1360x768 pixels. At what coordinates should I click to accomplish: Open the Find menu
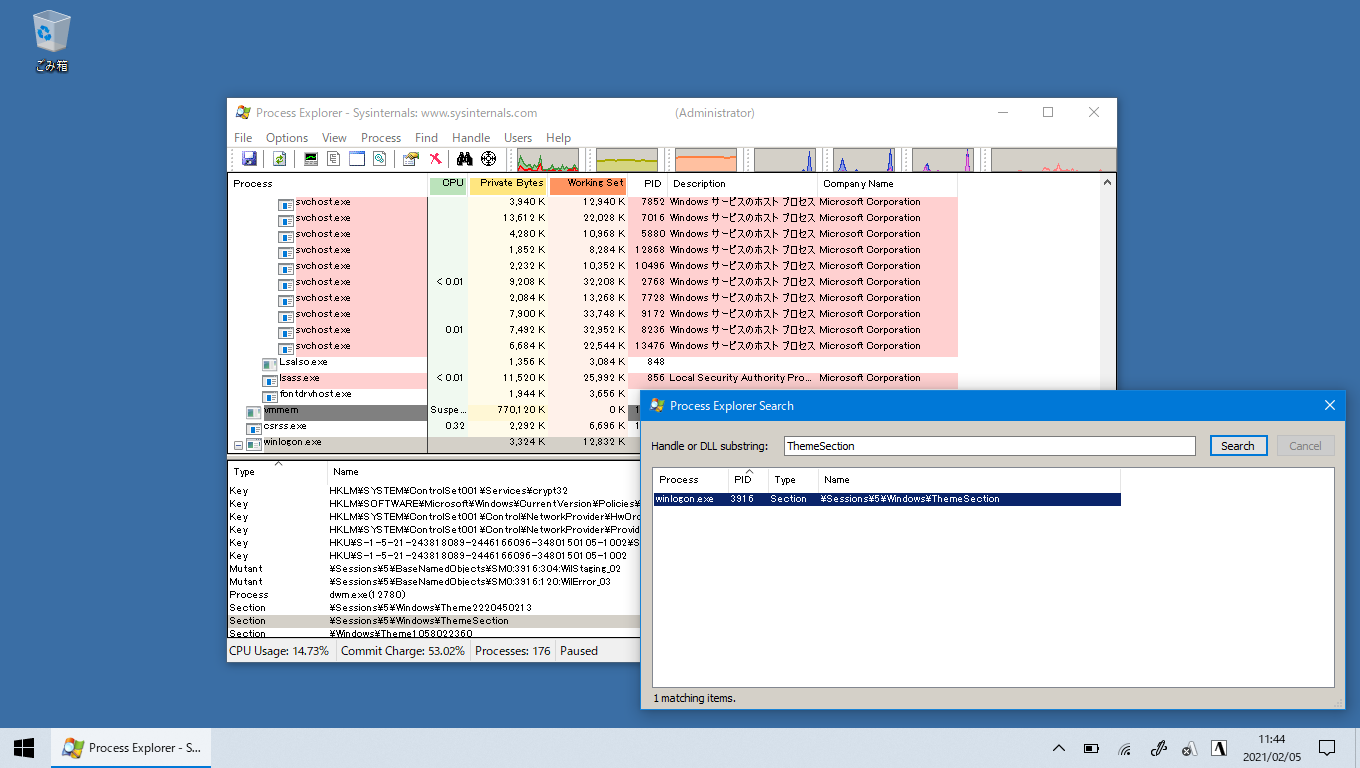click(426, 138)
